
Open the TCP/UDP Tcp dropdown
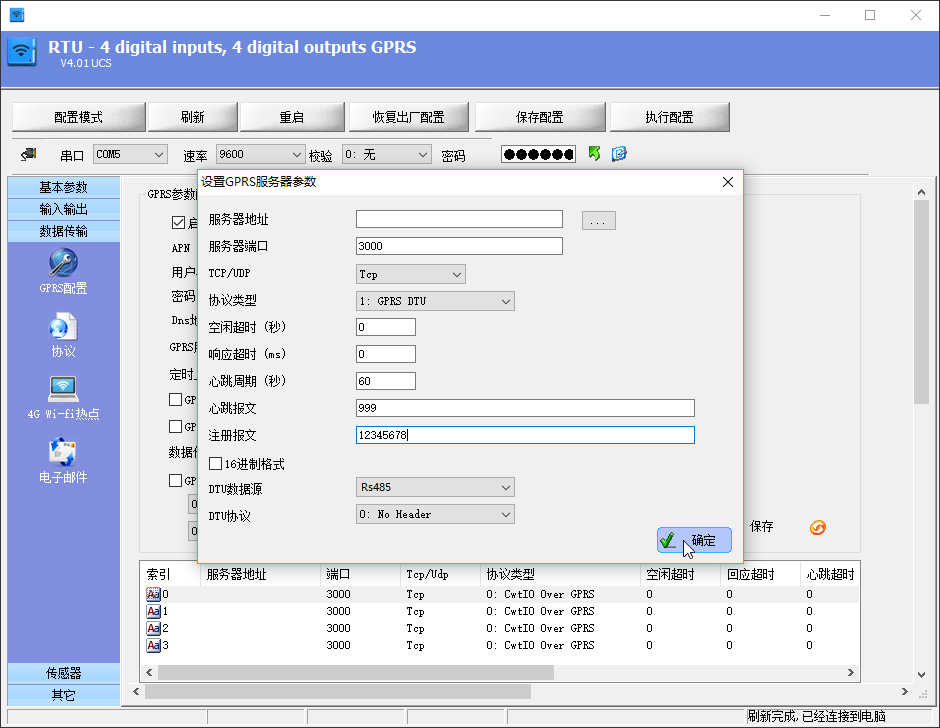click(411, 274)
